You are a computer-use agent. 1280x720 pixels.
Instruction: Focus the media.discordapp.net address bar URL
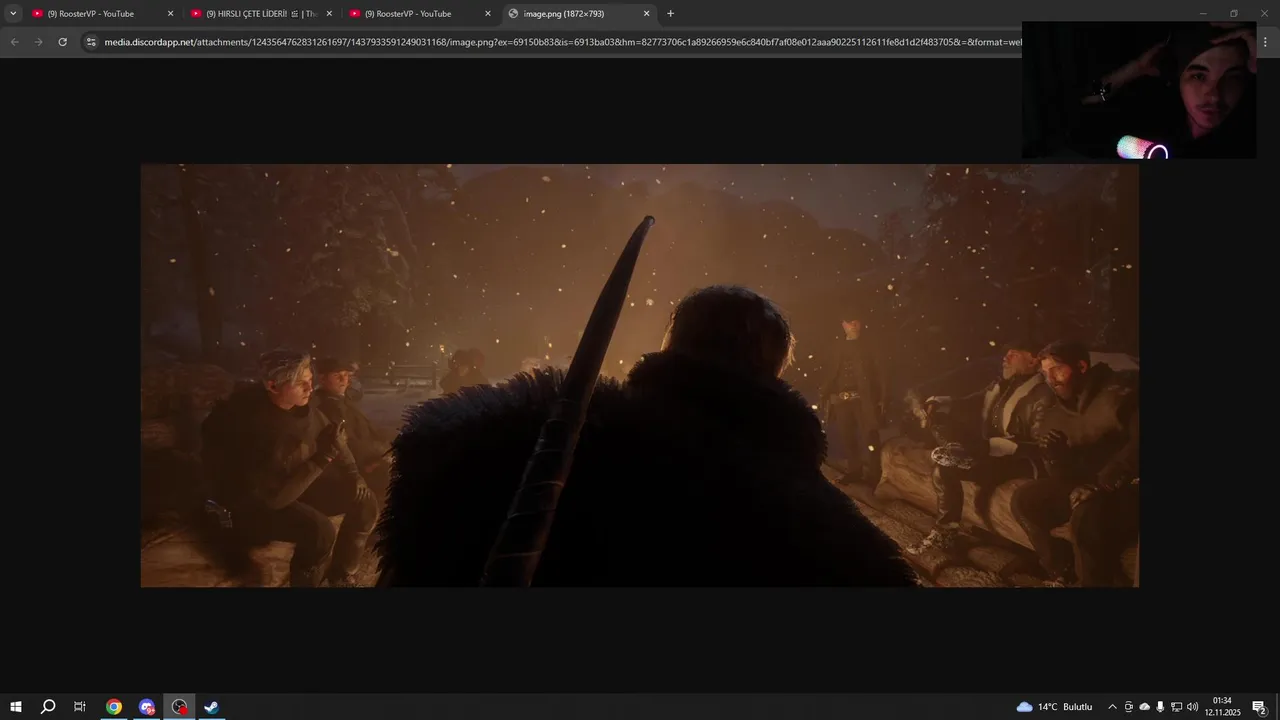tap(562, 42)
